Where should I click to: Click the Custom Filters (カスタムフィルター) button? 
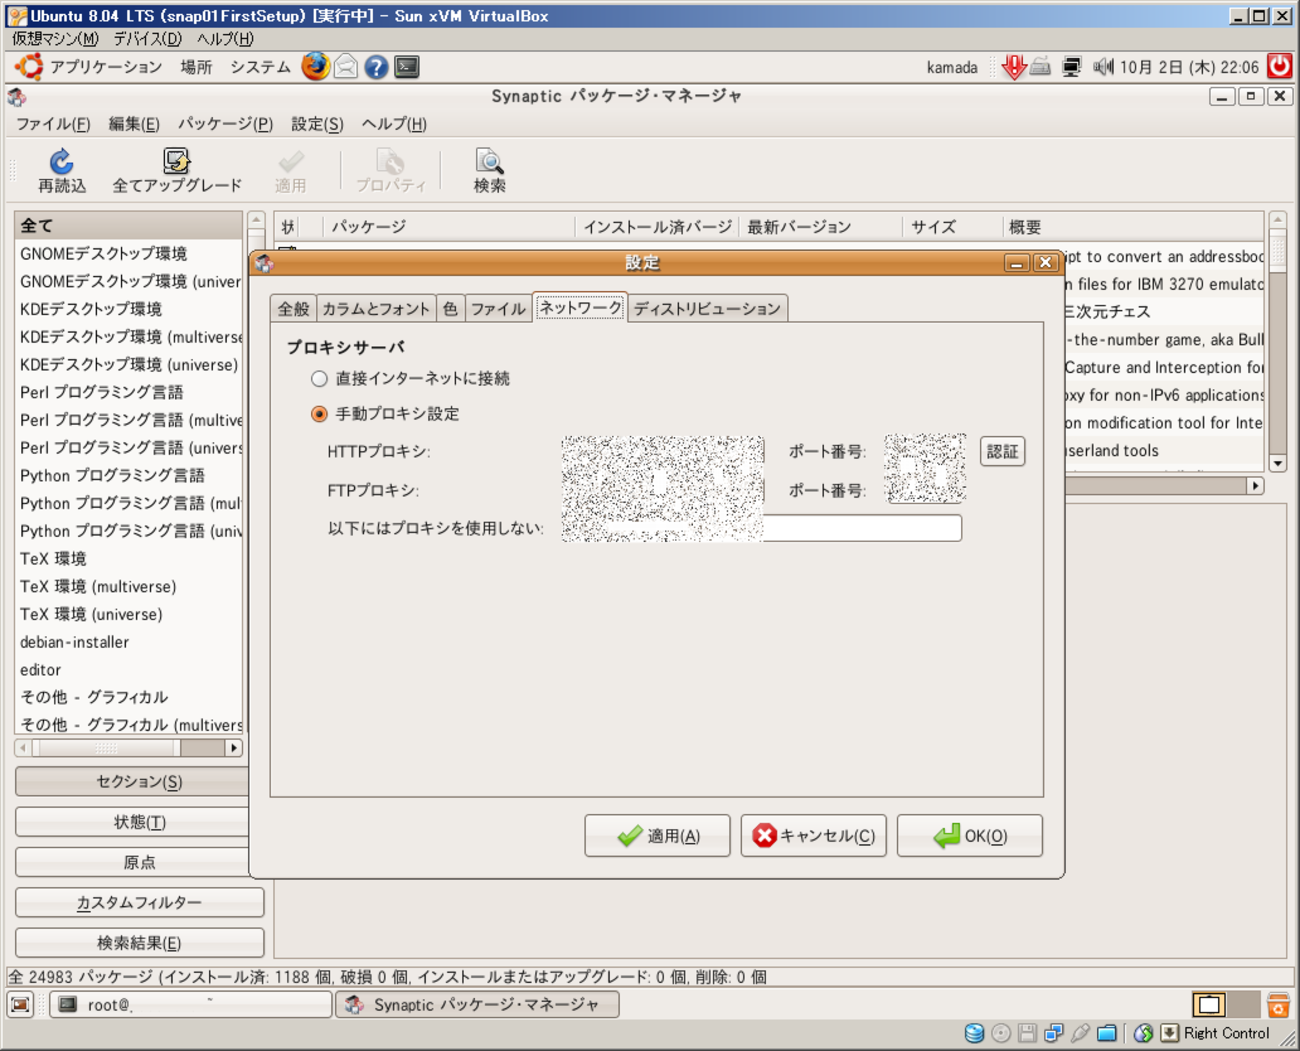tap(140, 903)
